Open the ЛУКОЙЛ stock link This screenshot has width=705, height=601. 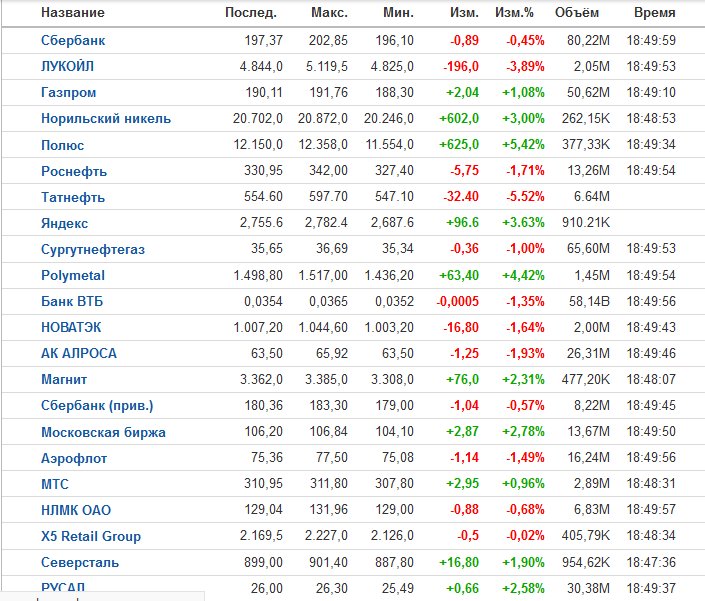pyautogui.click(x=67, y=67)
